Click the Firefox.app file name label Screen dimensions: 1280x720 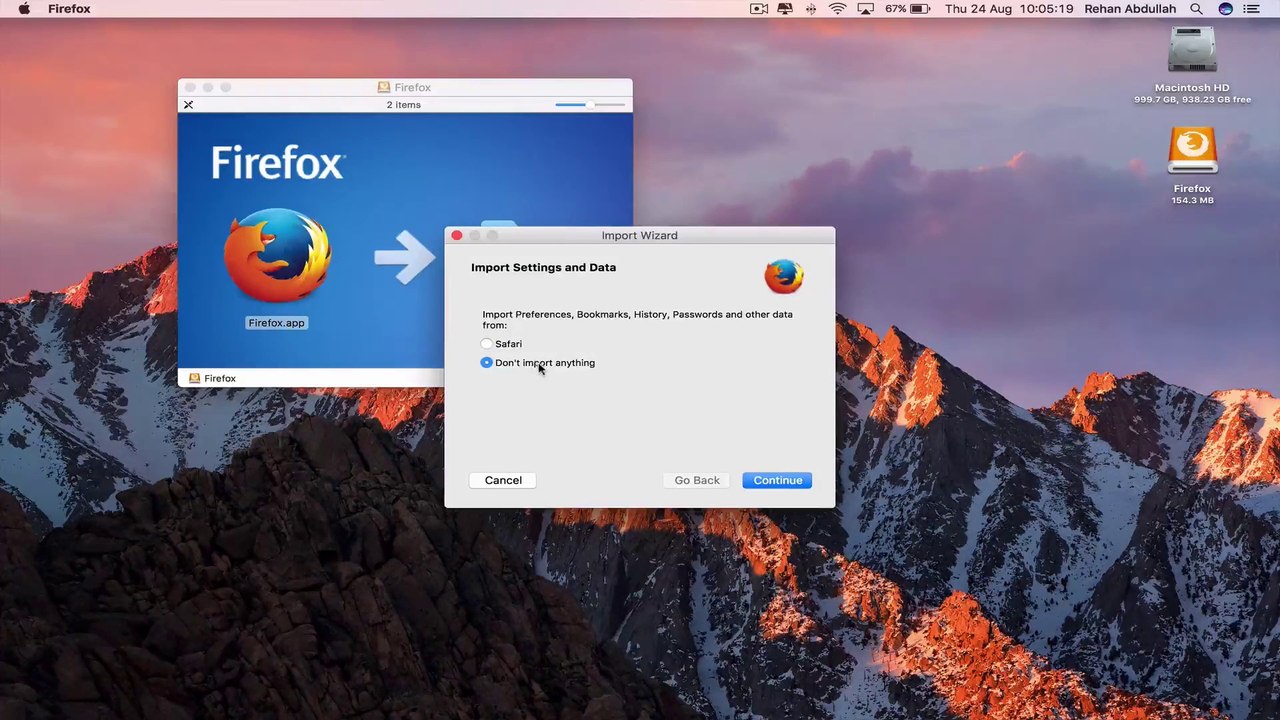coord(276,323)
